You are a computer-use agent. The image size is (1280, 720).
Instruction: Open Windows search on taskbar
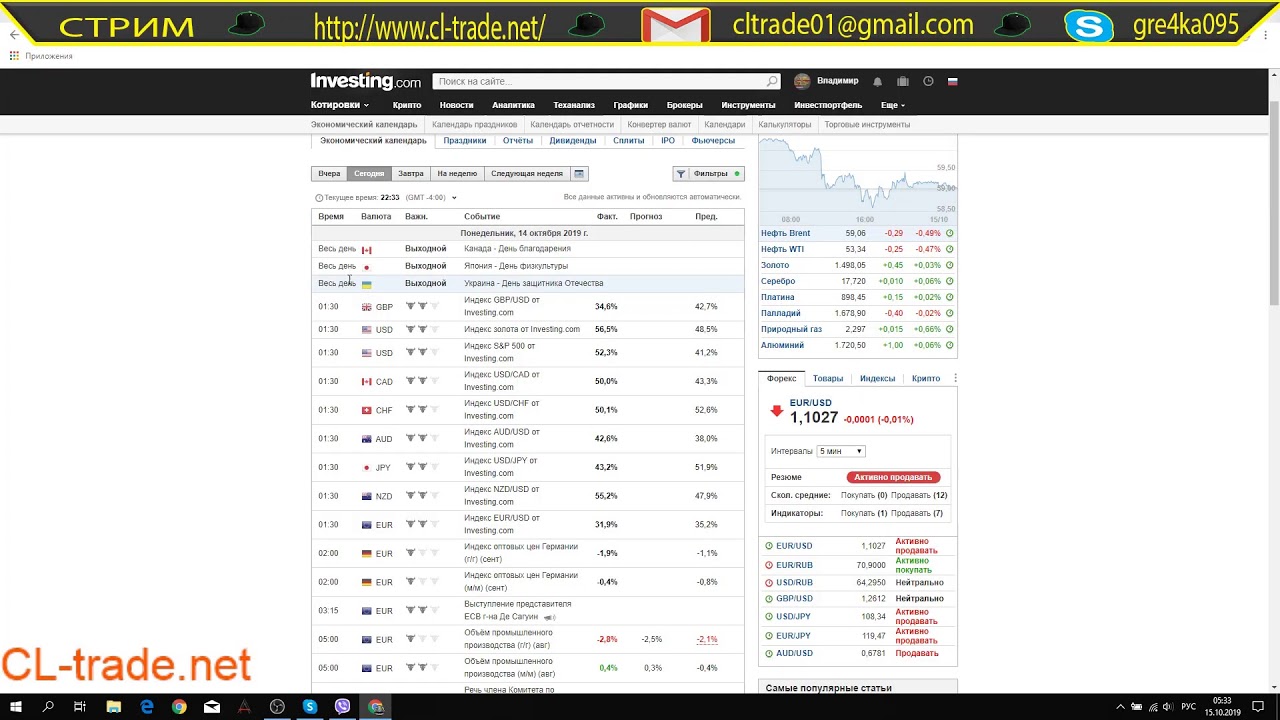(48, 707)
